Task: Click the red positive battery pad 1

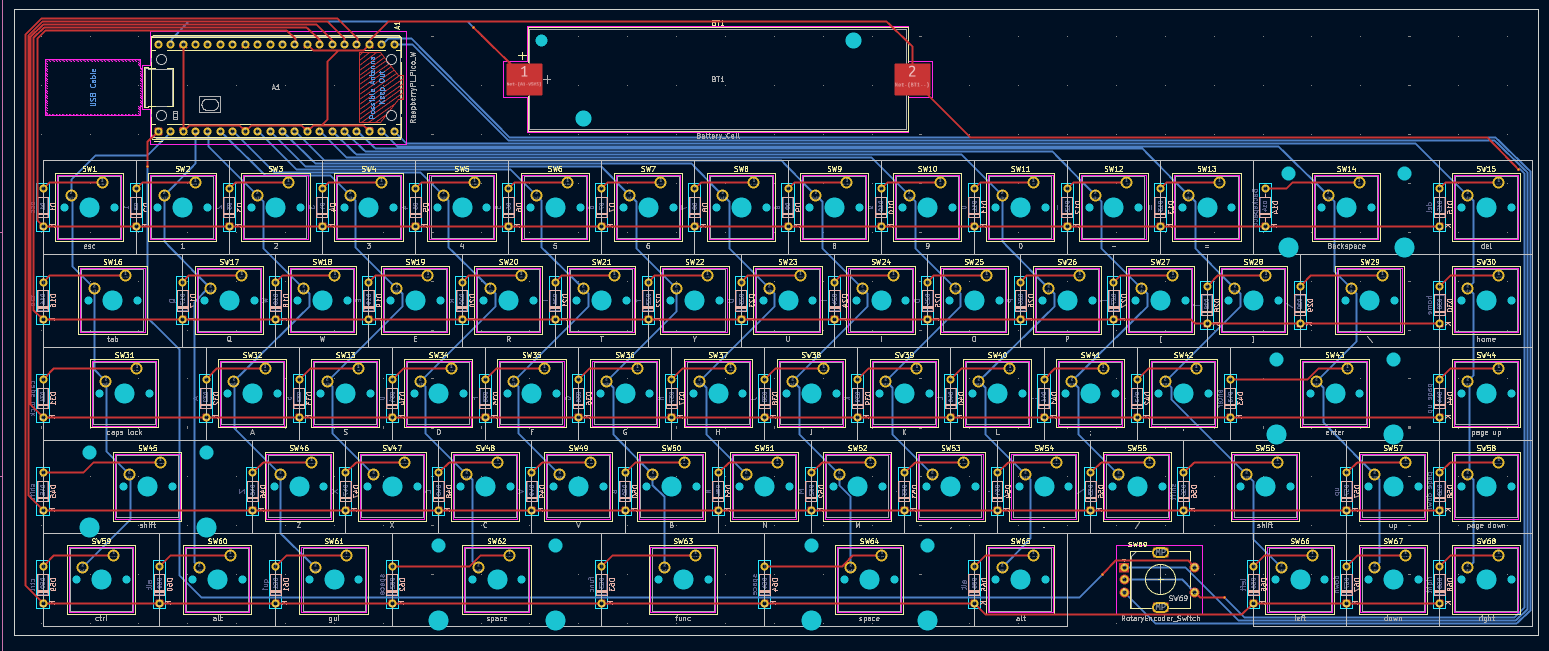Action: (x=523, y=80)
